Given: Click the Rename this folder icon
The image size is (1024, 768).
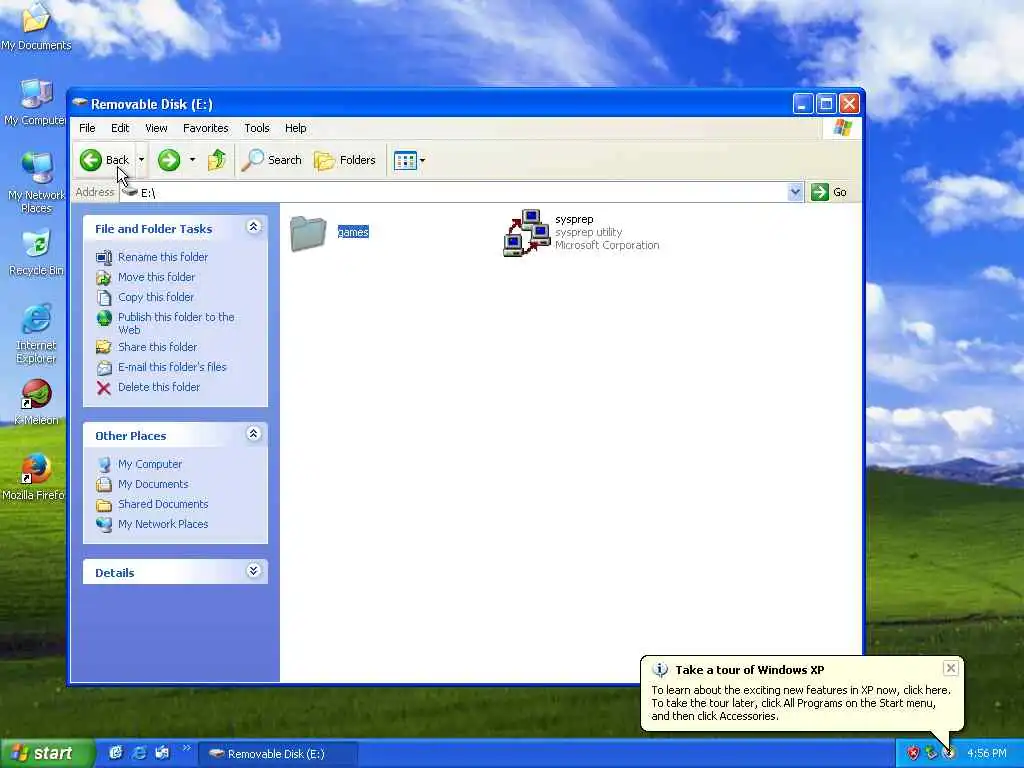Looking at the screenshot, I should click(x=104, y=258).
